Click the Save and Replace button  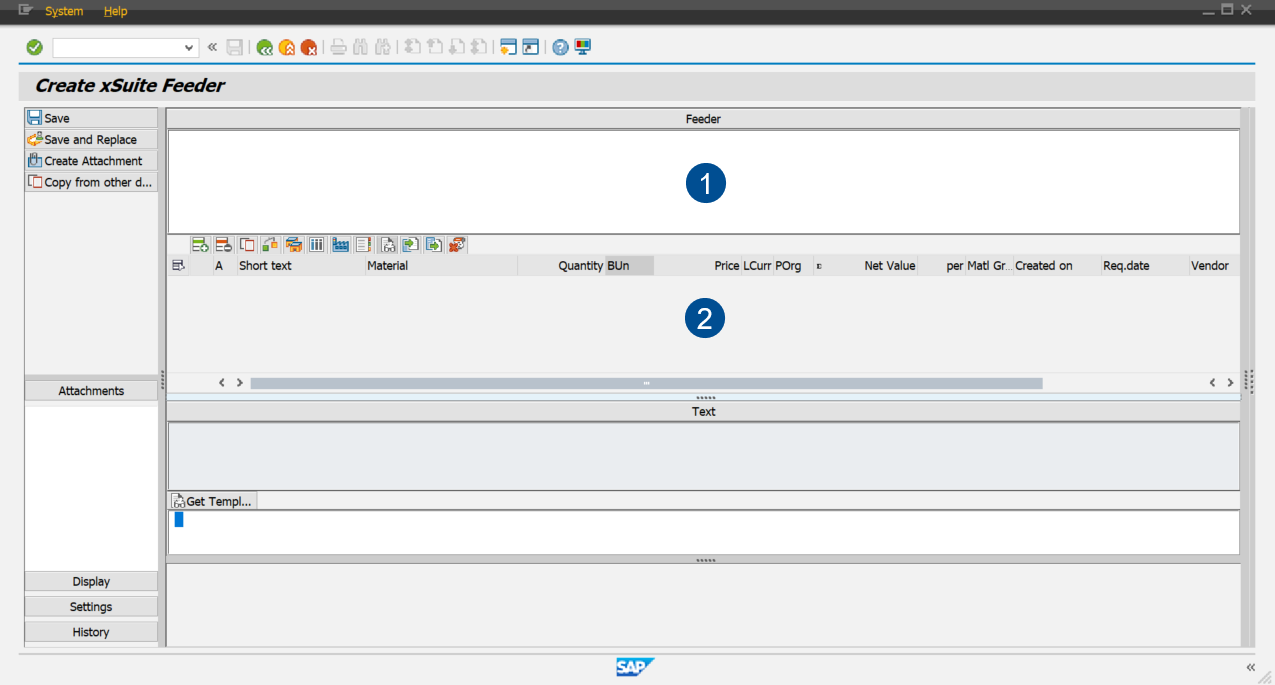click(x=90, y=139)
